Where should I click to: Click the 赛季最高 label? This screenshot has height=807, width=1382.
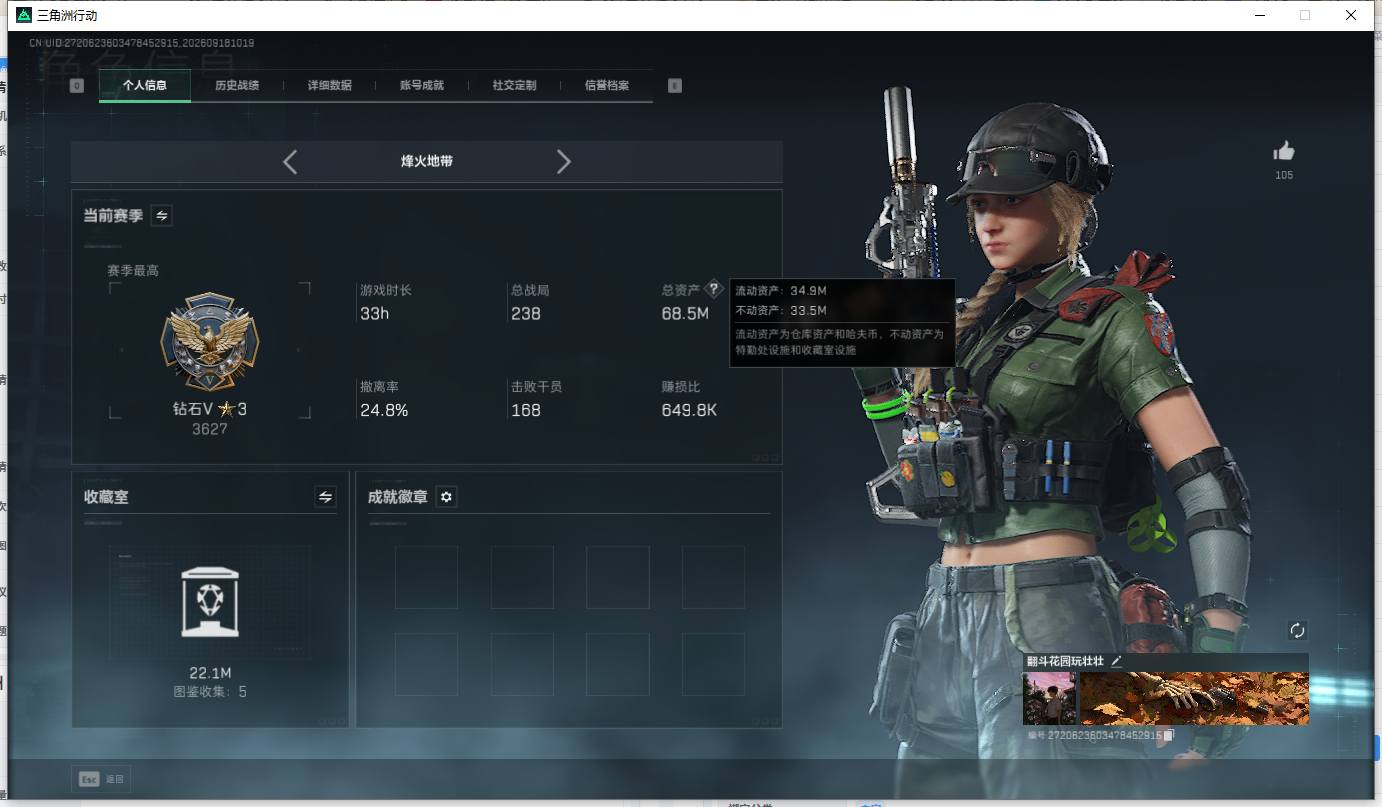pos(133,270)
